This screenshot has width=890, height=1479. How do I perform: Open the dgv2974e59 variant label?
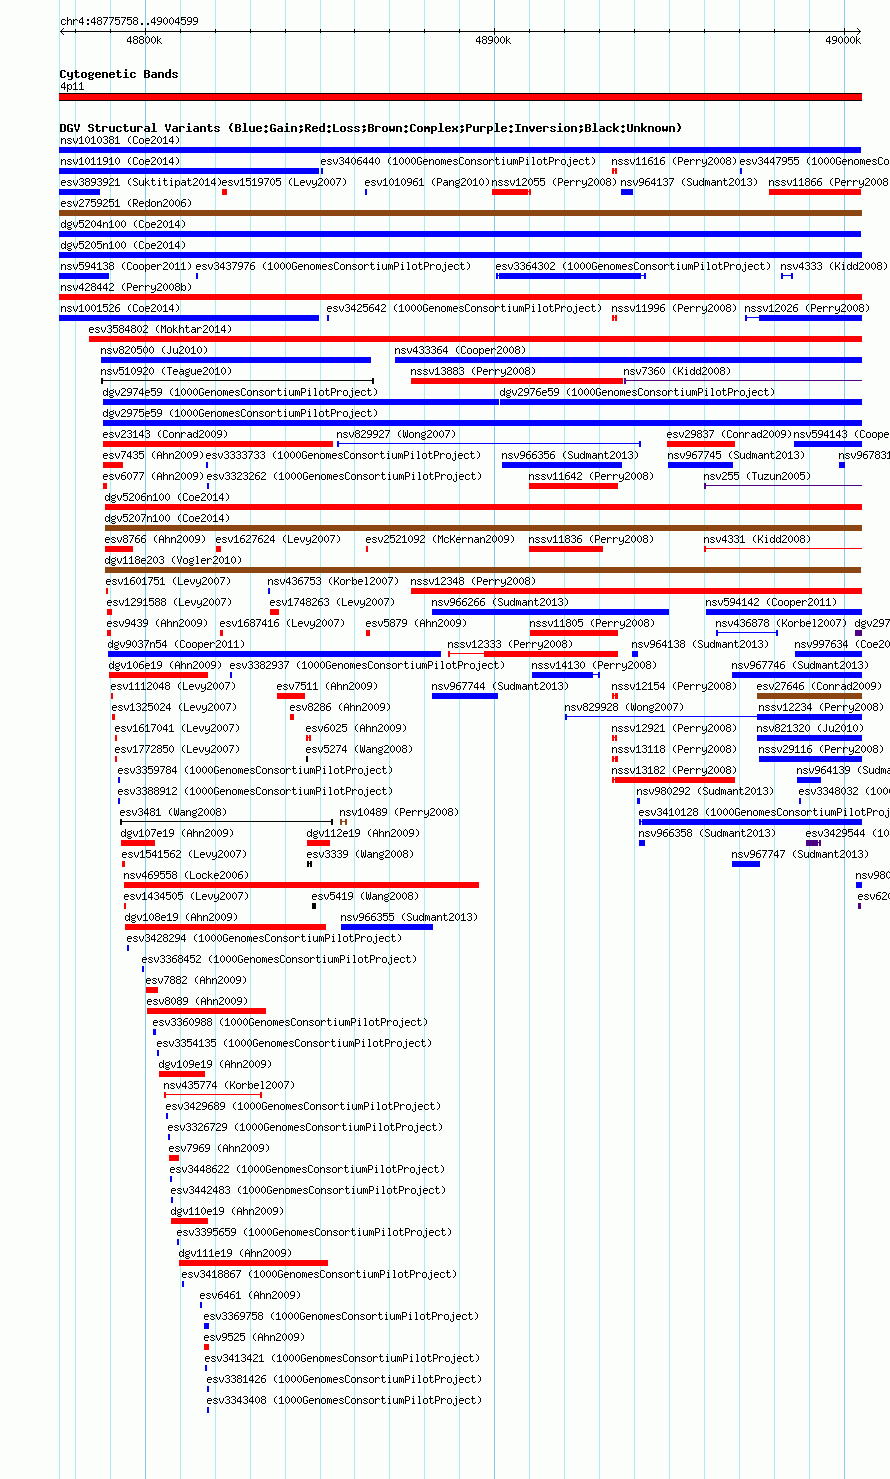(240, 393)
